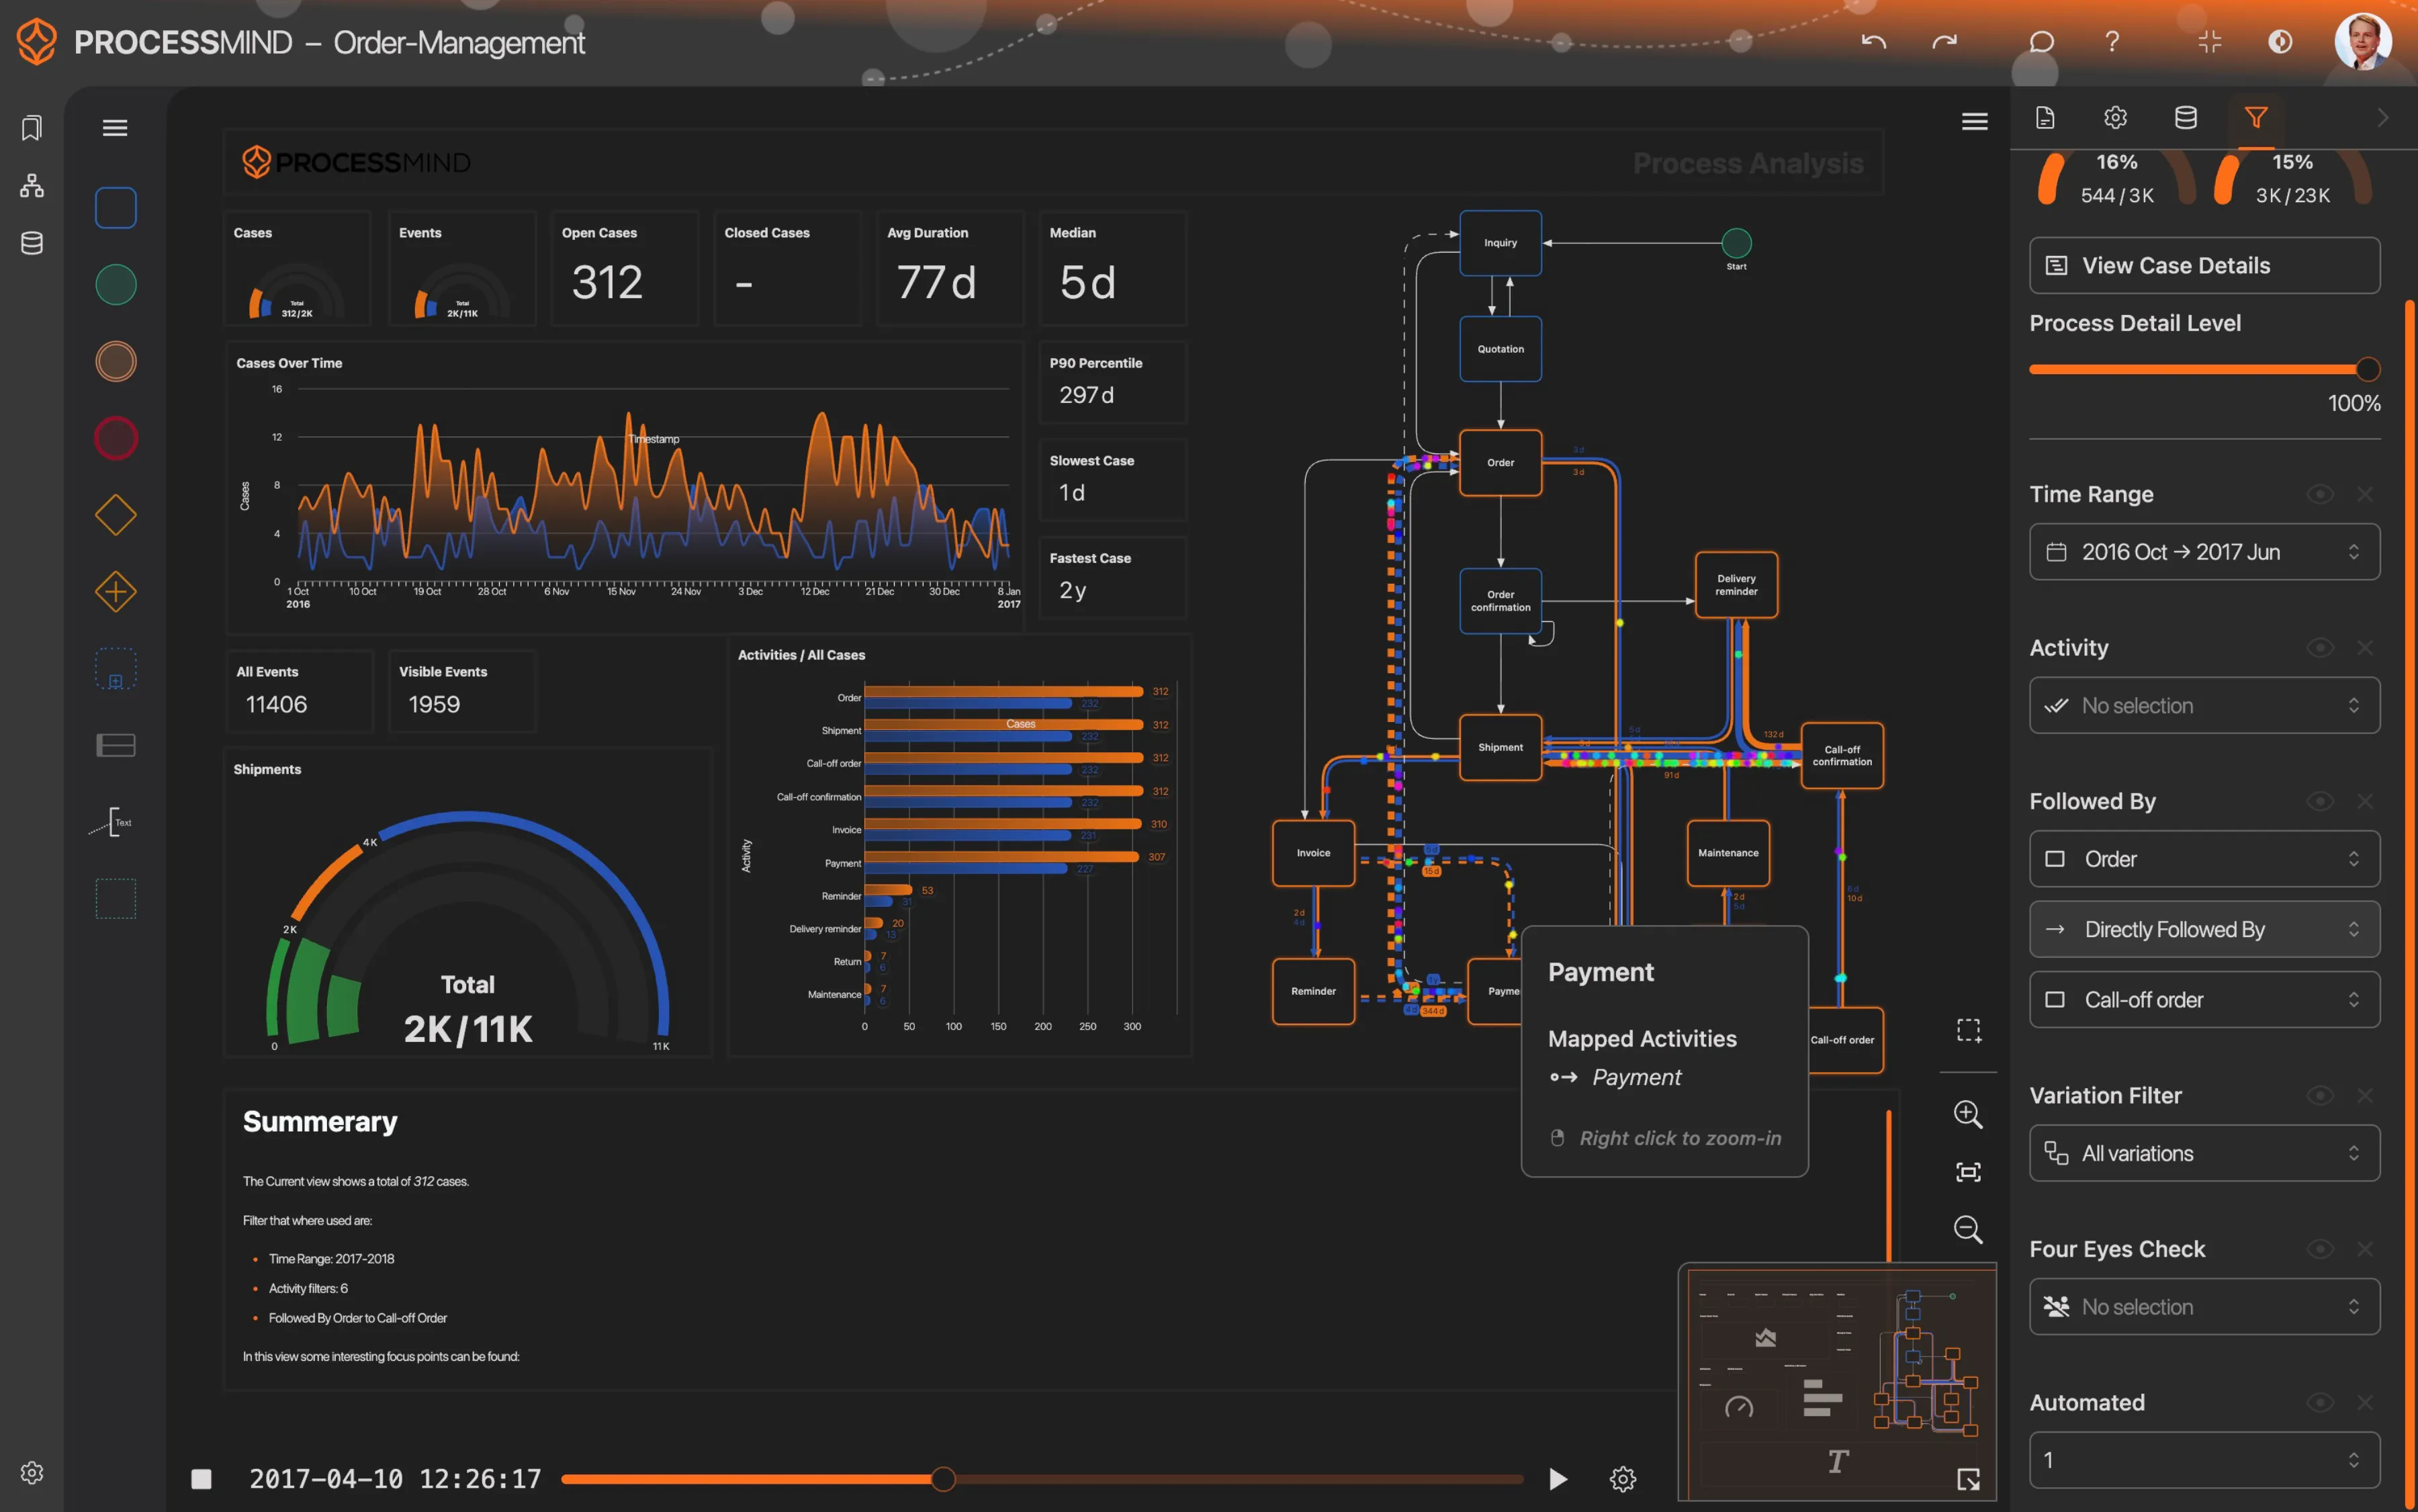
Task: Click the bookmark icon in left sidebar
Action: 32,128
